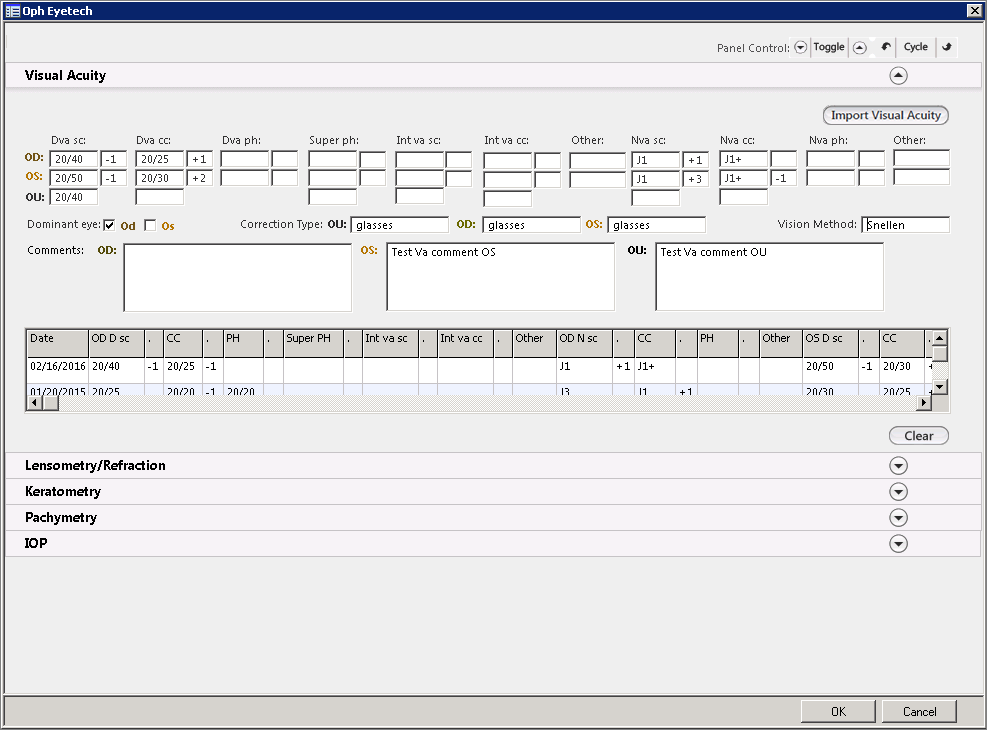This screenshot has height=730, width=987.
Task: Collapse the Visual Acuity panel
Action: [898, 76]
